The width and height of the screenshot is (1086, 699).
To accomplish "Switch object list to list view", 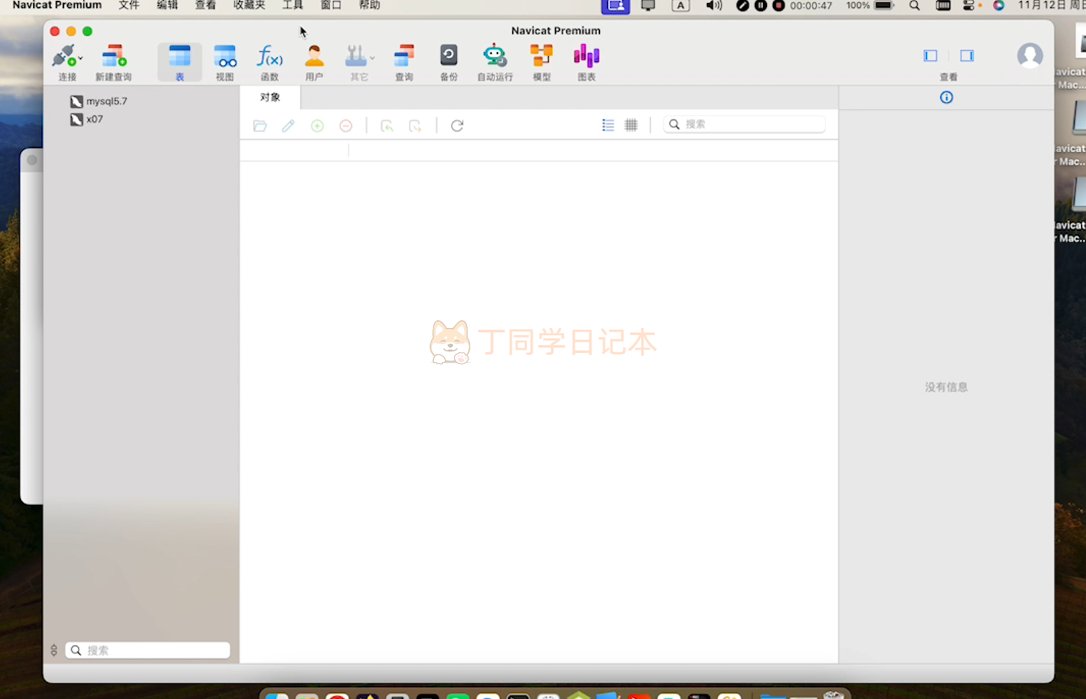I will click(608, 125).
